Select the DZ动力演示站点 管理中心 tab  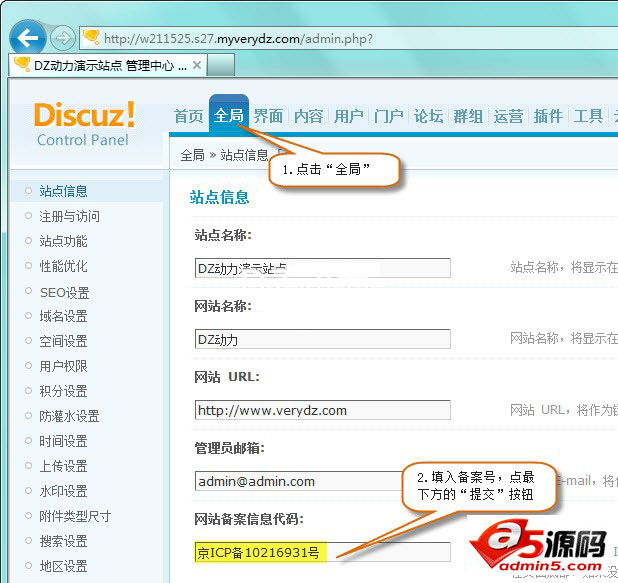click(107, 65)
